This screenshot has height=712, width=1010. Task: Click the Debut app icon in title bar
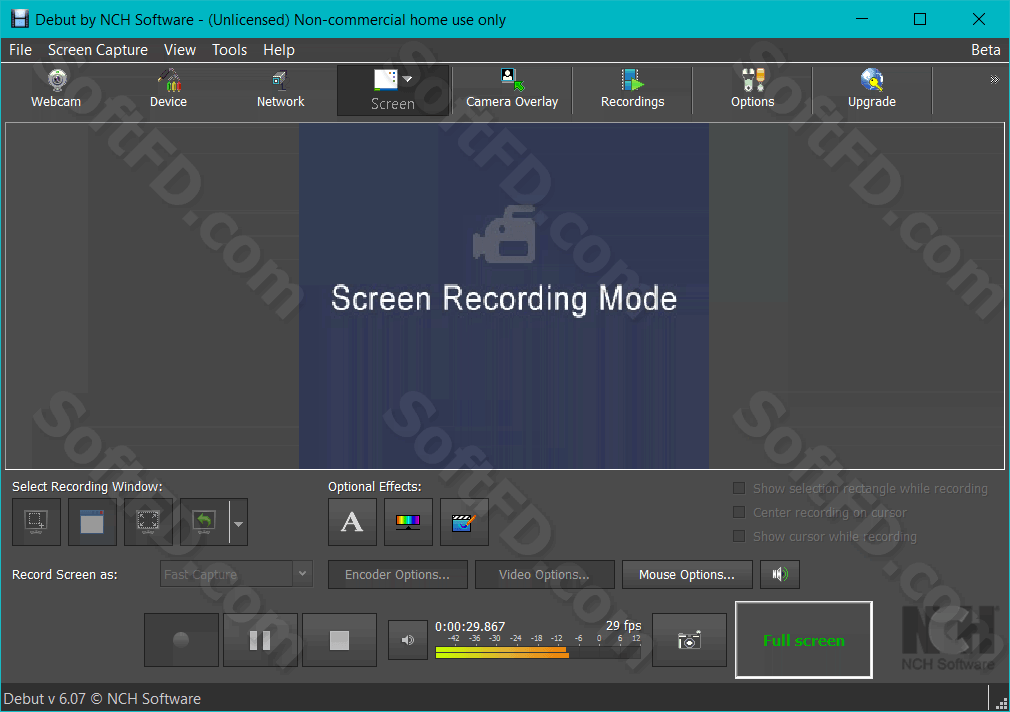[20, 19]
